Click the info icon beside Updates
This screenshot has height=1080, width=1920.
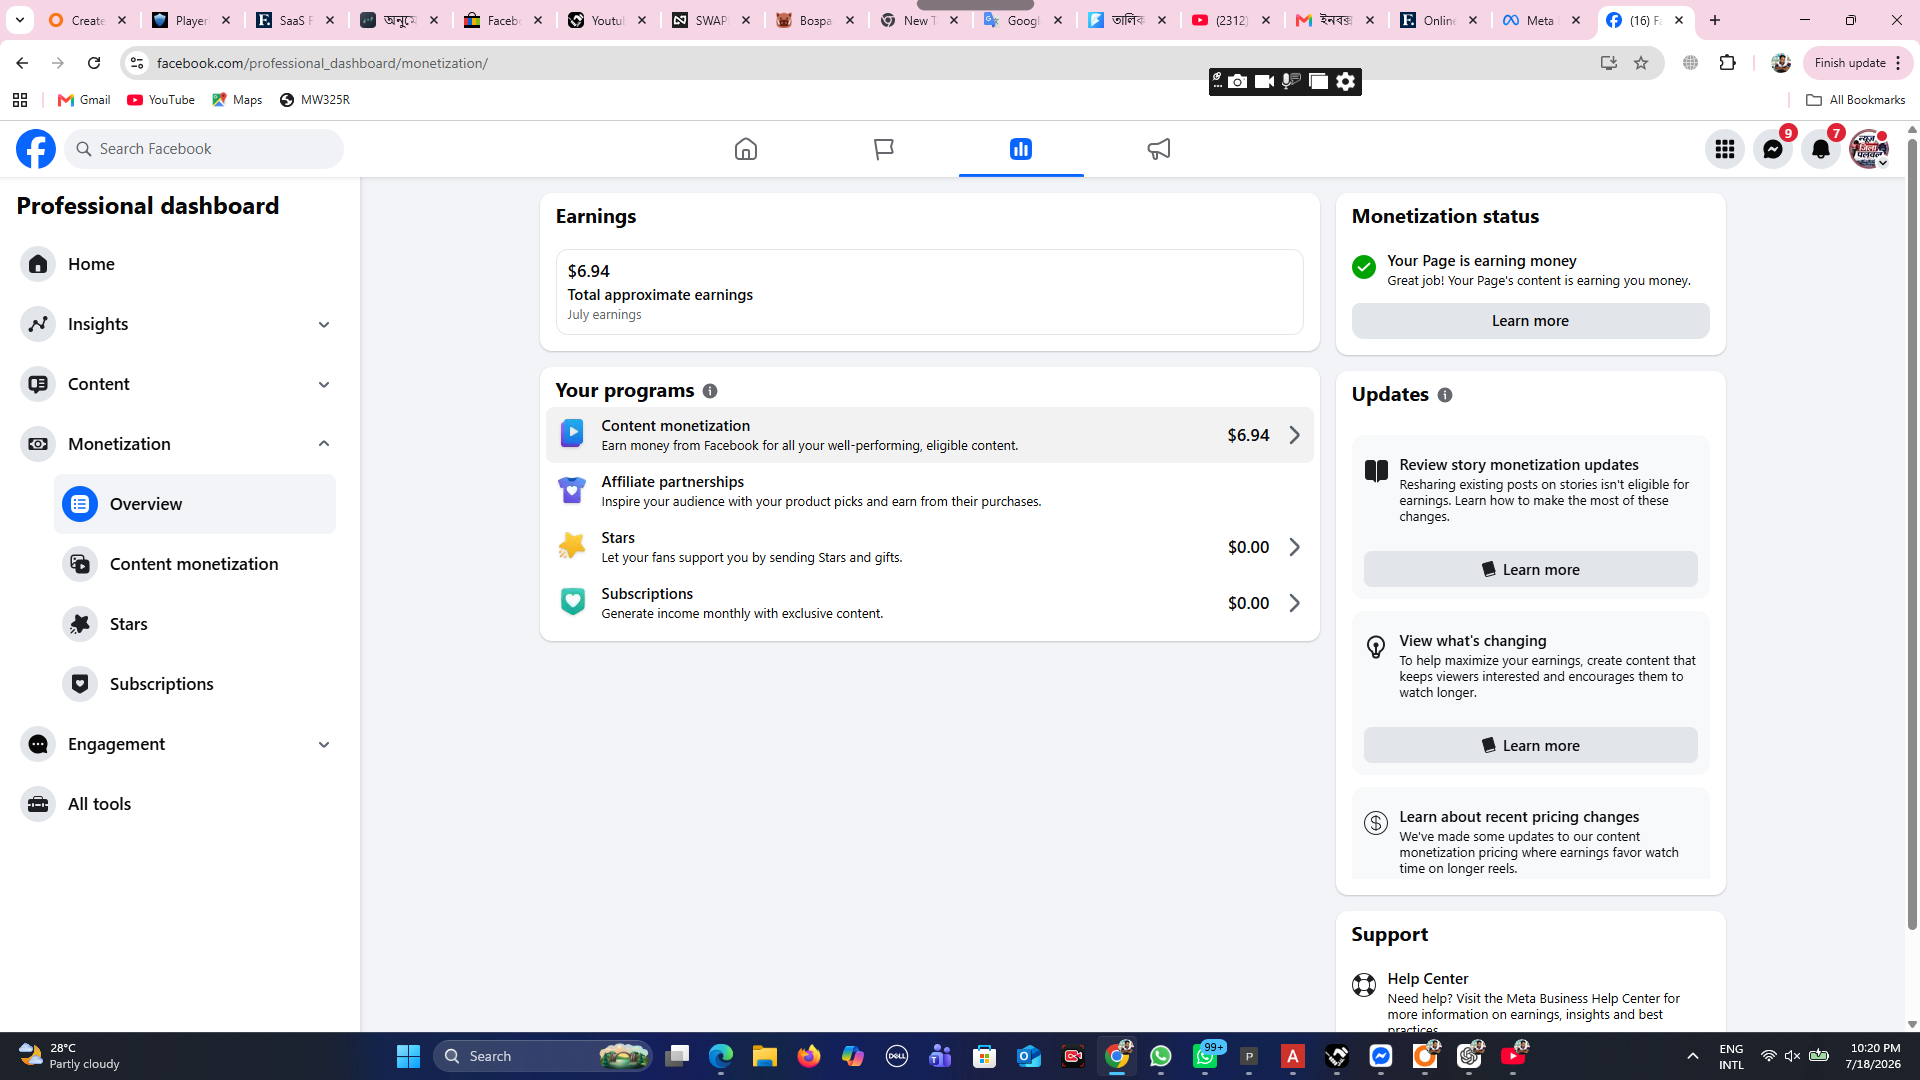1445,395
